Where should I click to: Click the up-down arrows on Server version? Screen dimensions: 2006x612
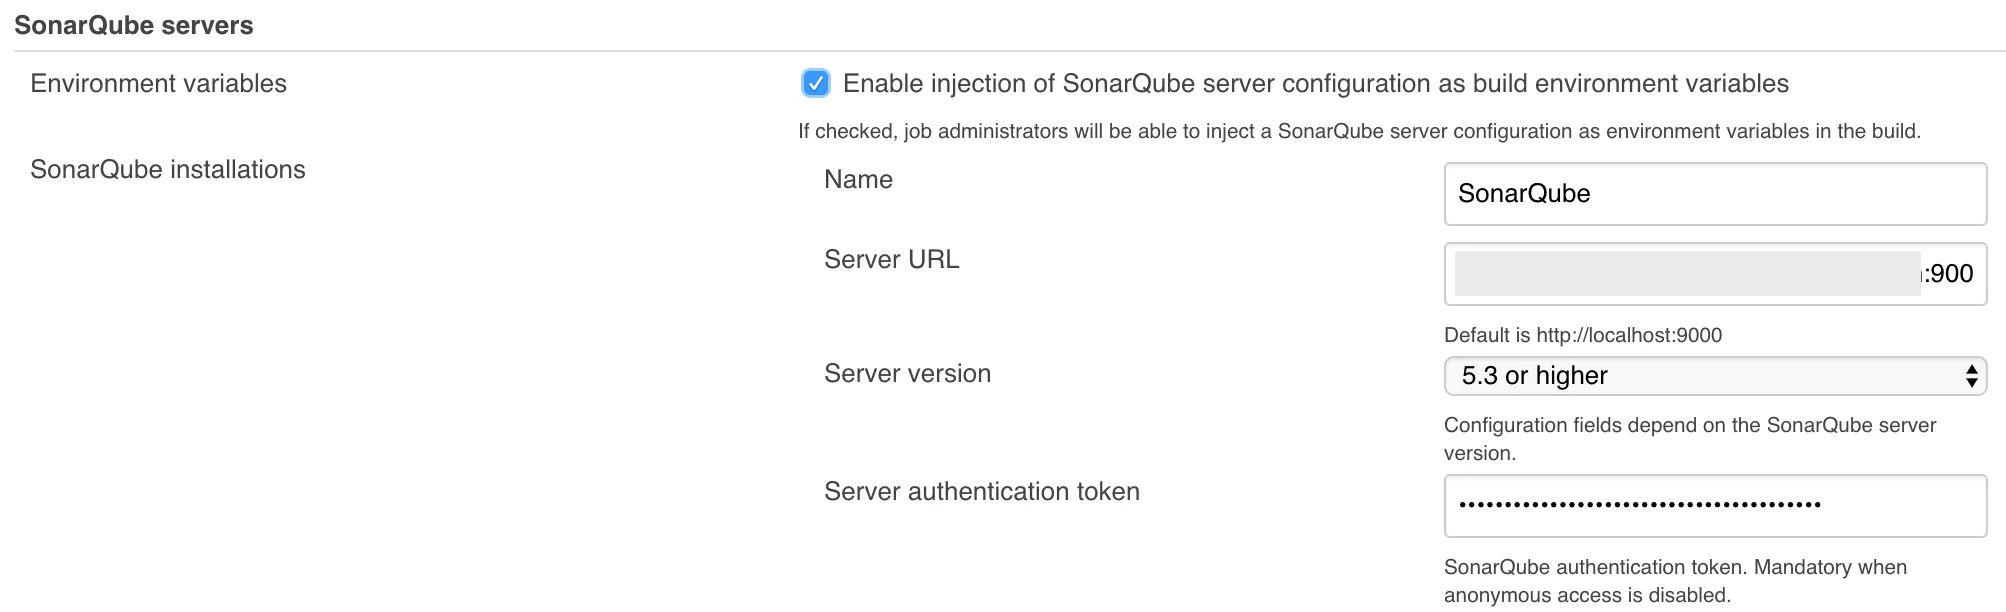click(x=1971, y=376)
